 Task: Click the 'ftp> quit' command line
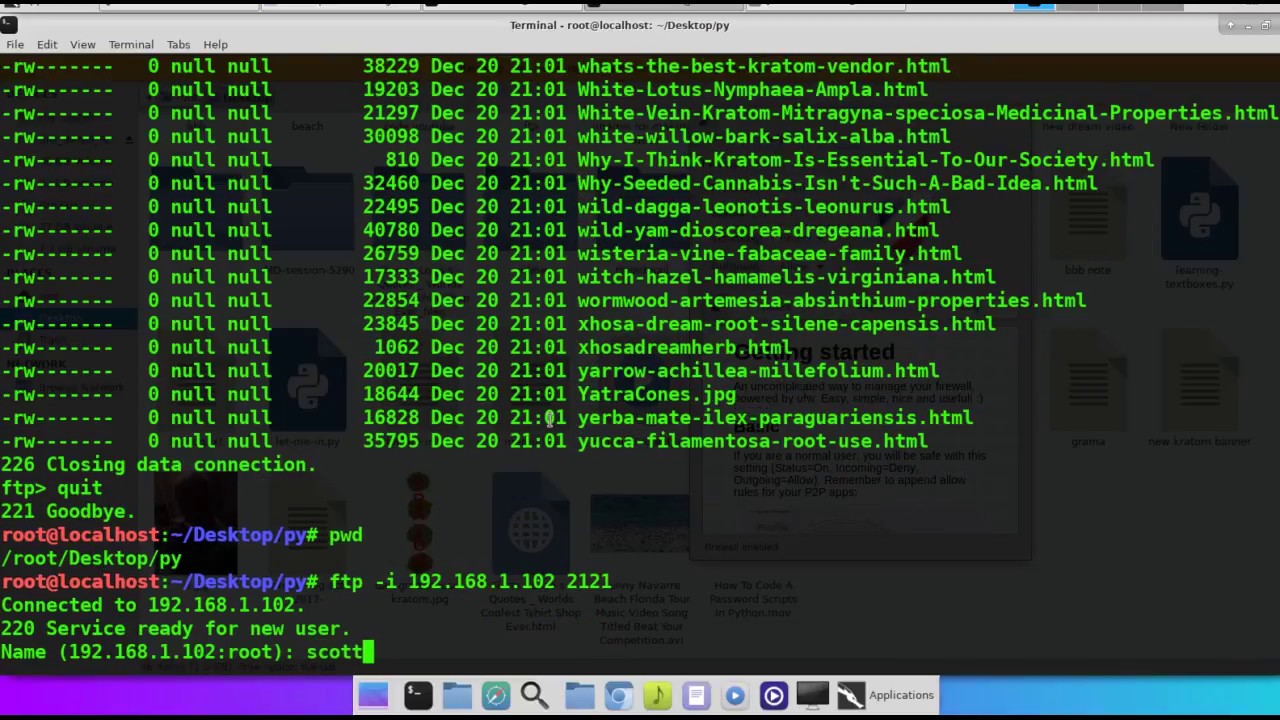51,488
